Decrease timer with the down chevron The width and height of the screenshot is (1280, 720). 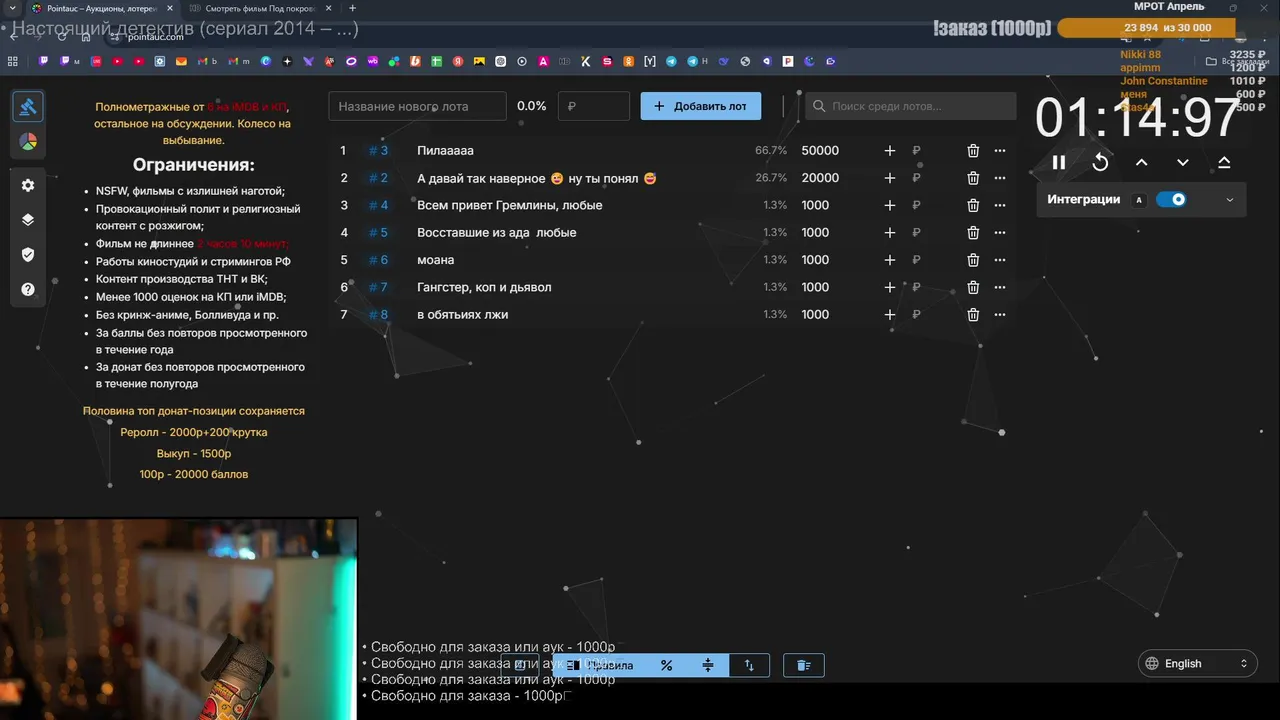pyautogui.click(x=1183, y=162)
